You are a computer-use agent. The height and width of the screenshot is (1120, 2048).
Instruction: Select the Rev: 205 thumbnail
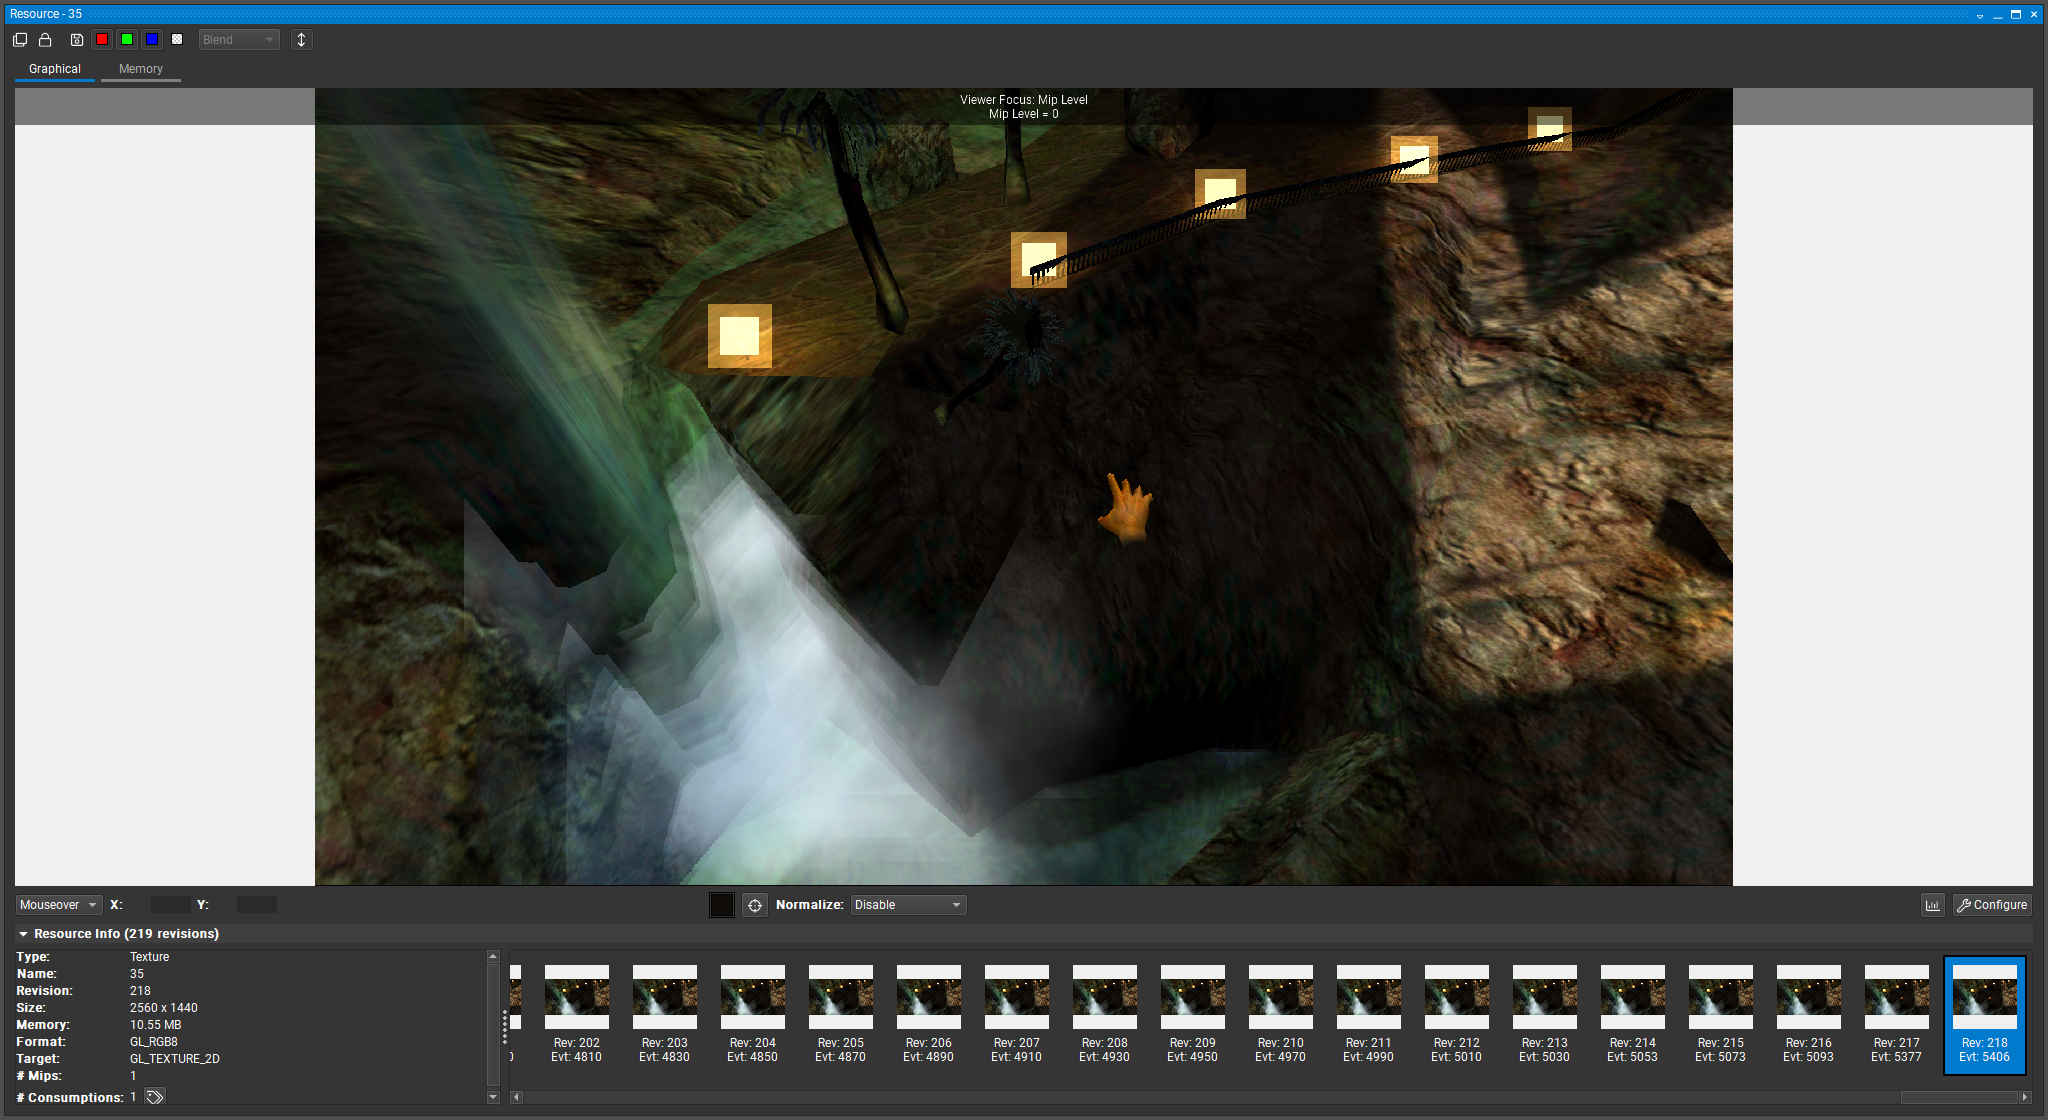click(841, 1013)
